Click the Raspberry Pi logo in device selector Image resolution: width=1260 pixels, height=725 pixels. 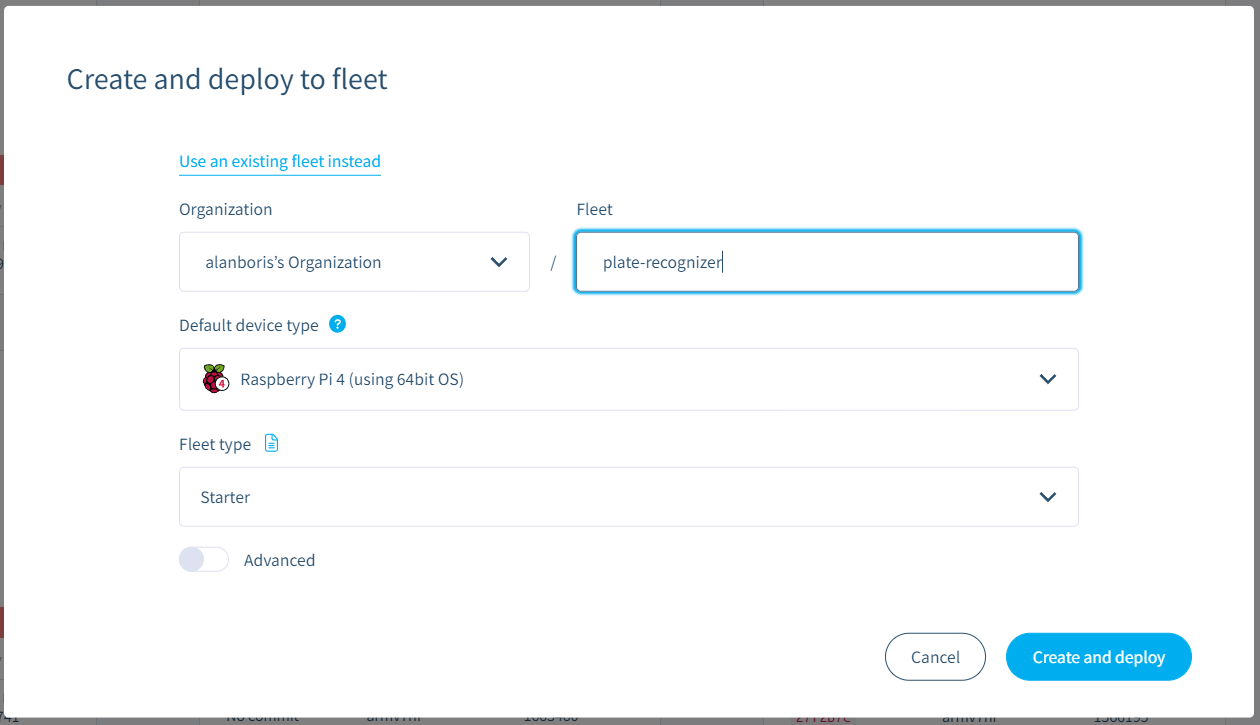pos(214,379)
